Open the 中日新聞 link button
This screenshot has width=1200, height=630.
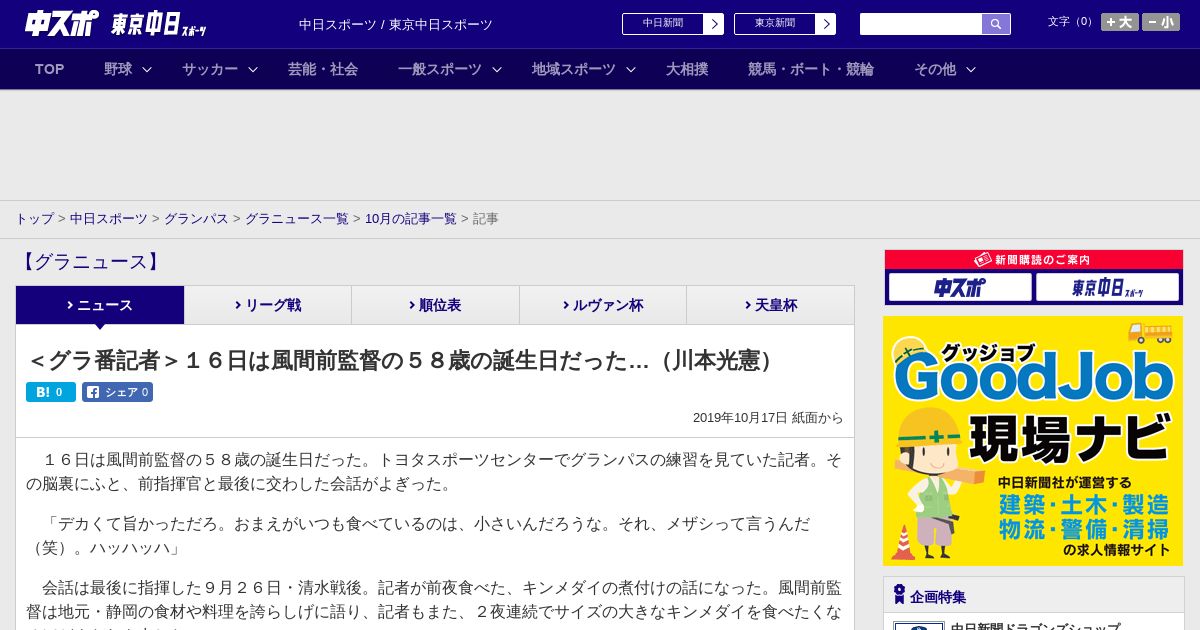click(663, 24)
